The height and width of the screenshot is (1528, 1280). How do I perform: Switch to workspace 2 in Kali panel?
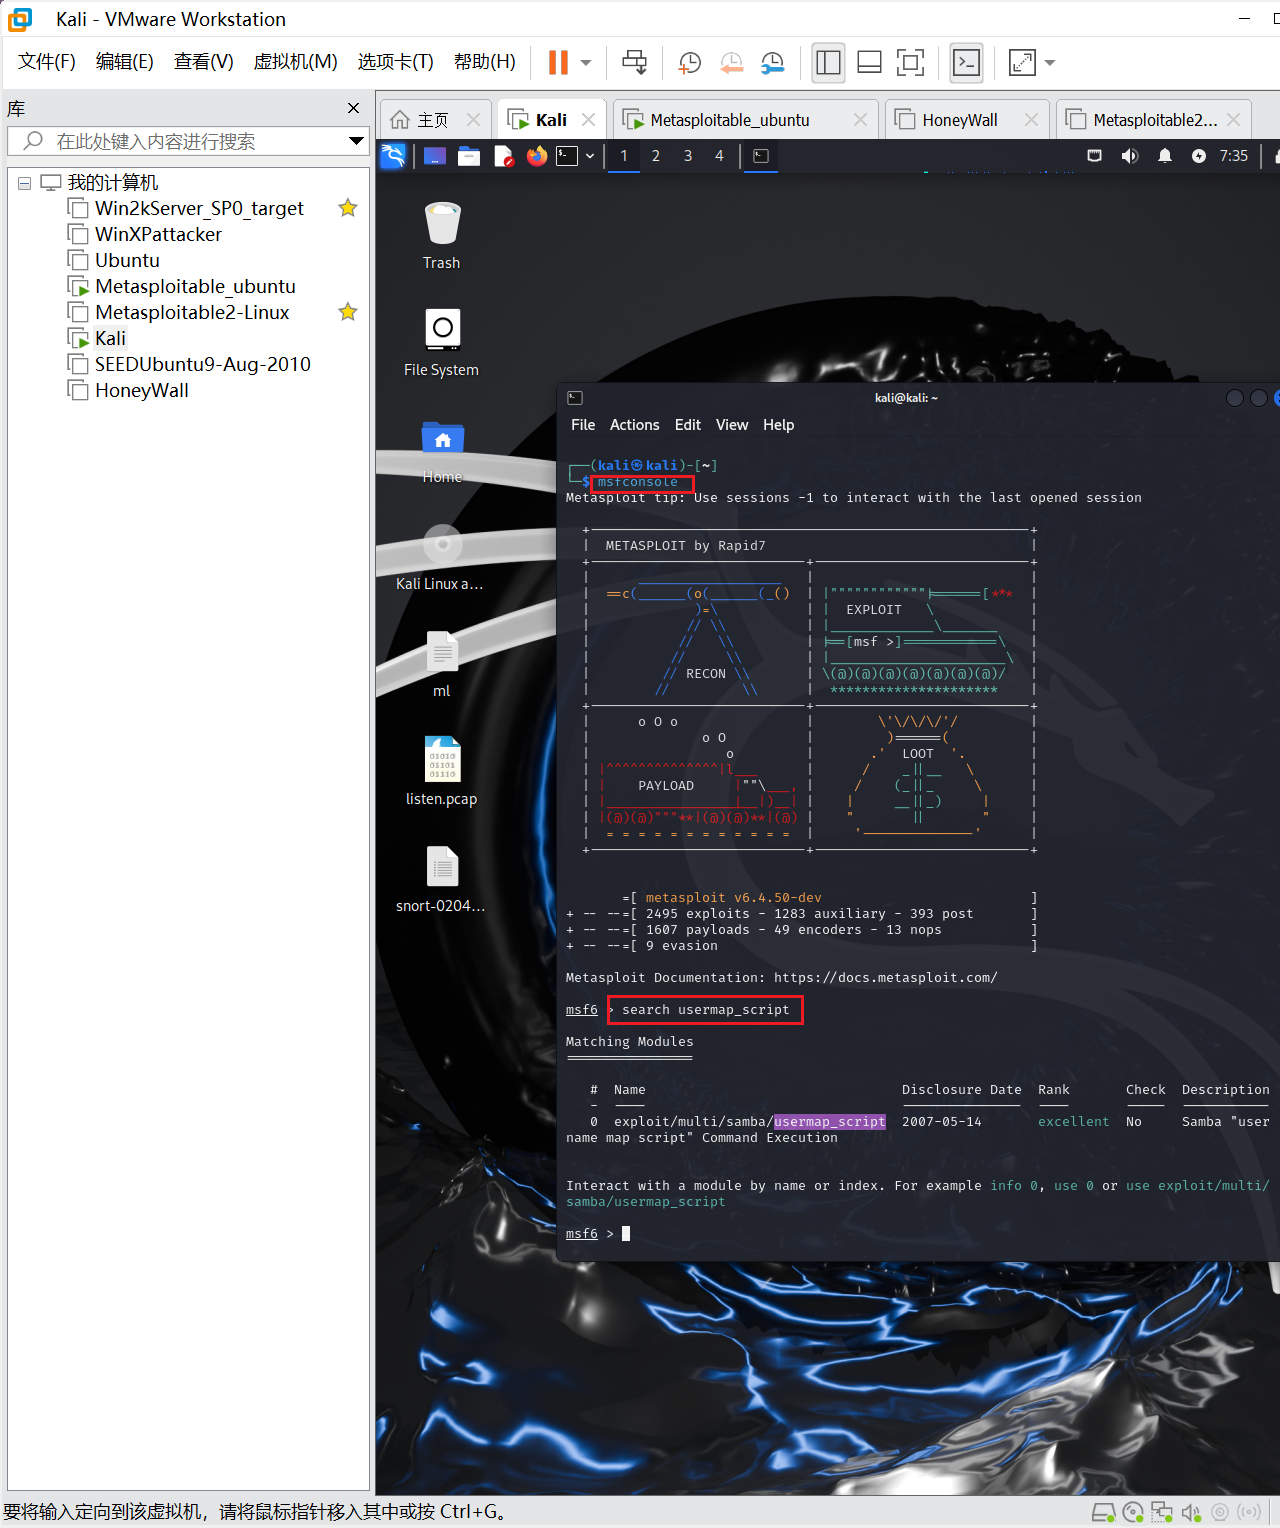[656, 156]
